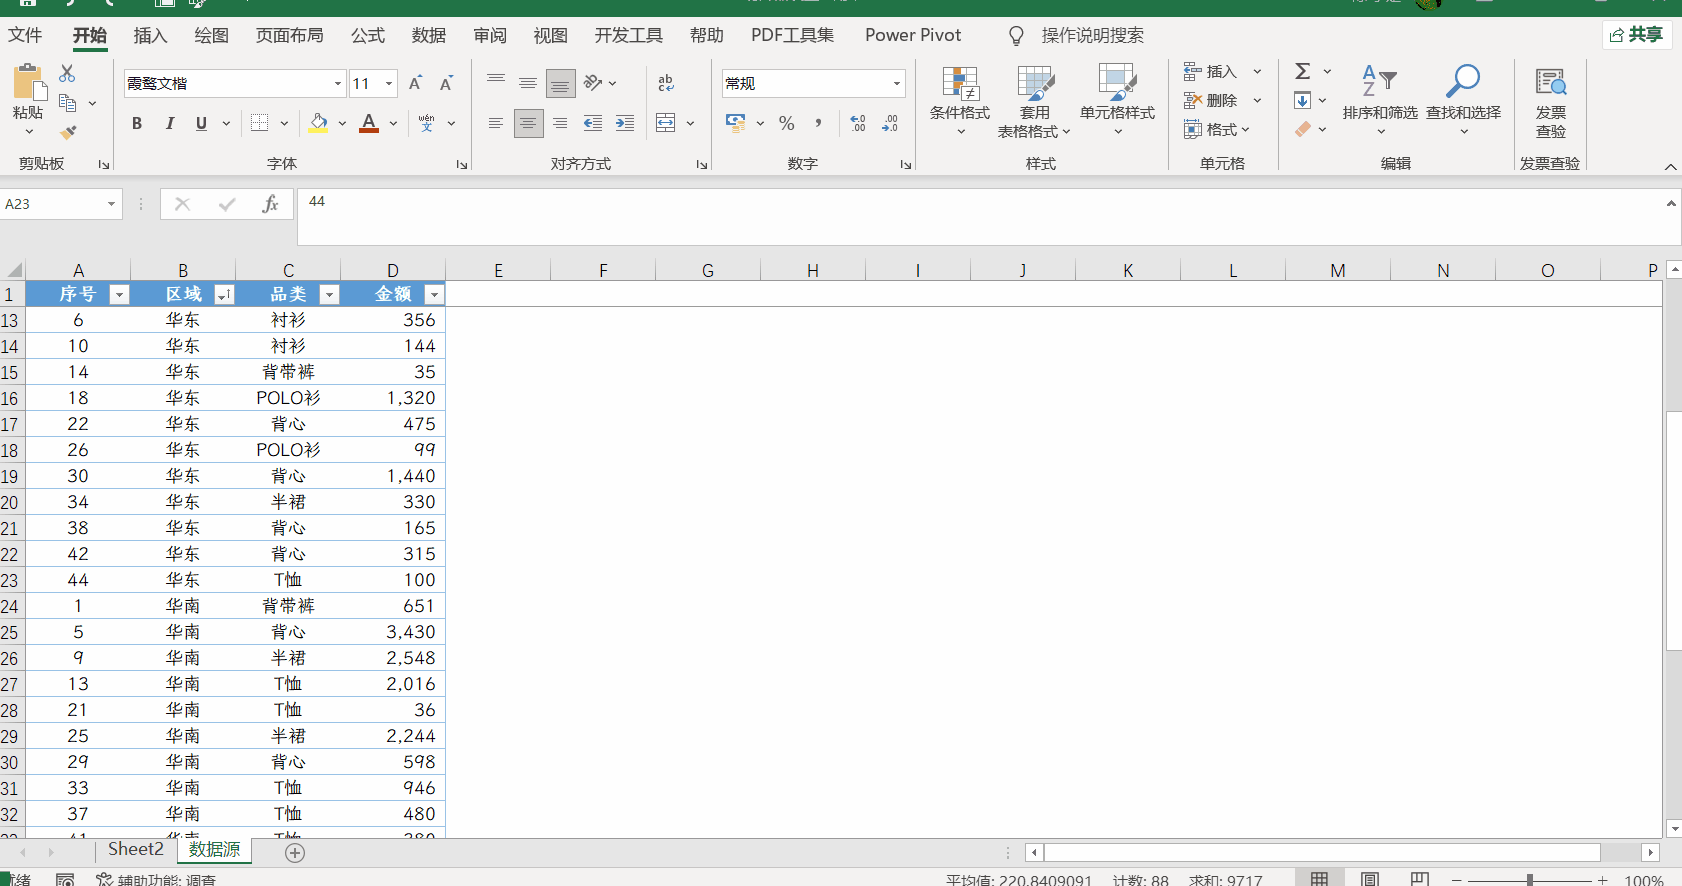Screen dimensions: 1682x886
Task: Toggle center horizontal alignment
Action: [528, 123]
